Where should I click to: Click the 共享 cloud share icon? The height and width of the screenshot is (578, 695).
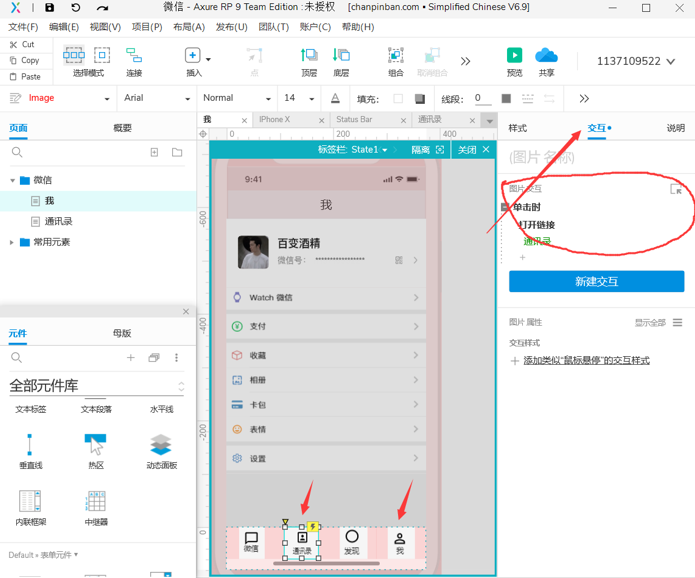547,55
